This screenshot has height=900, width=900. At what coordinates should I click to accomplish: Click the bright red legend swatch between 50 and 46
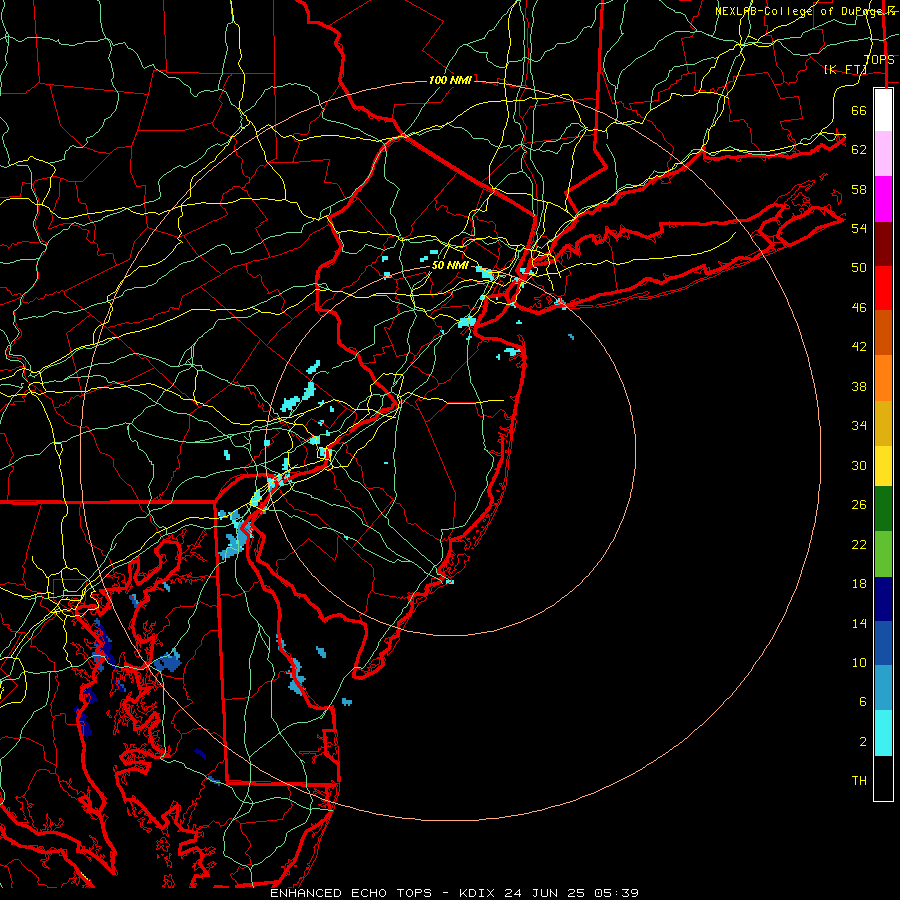point(883,288)
